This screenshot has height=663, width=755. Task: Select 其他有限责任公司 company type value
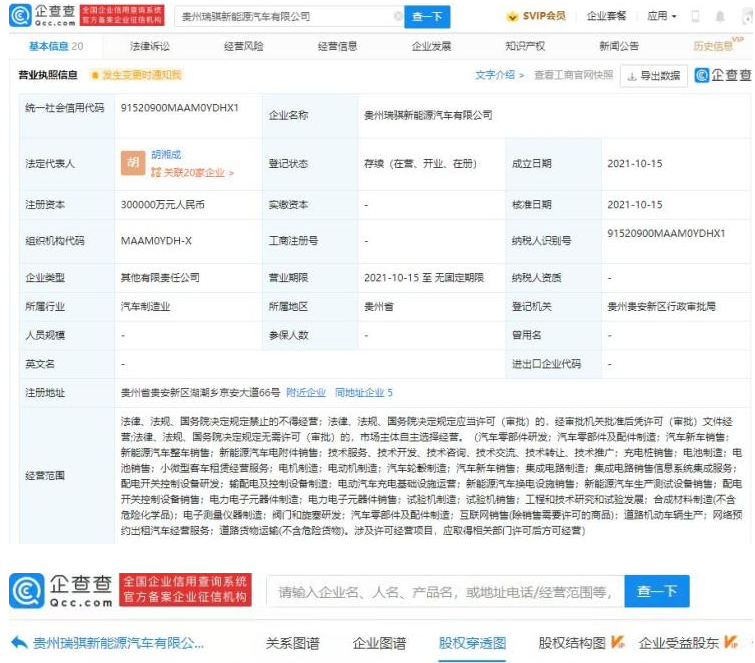pos(160,277)
